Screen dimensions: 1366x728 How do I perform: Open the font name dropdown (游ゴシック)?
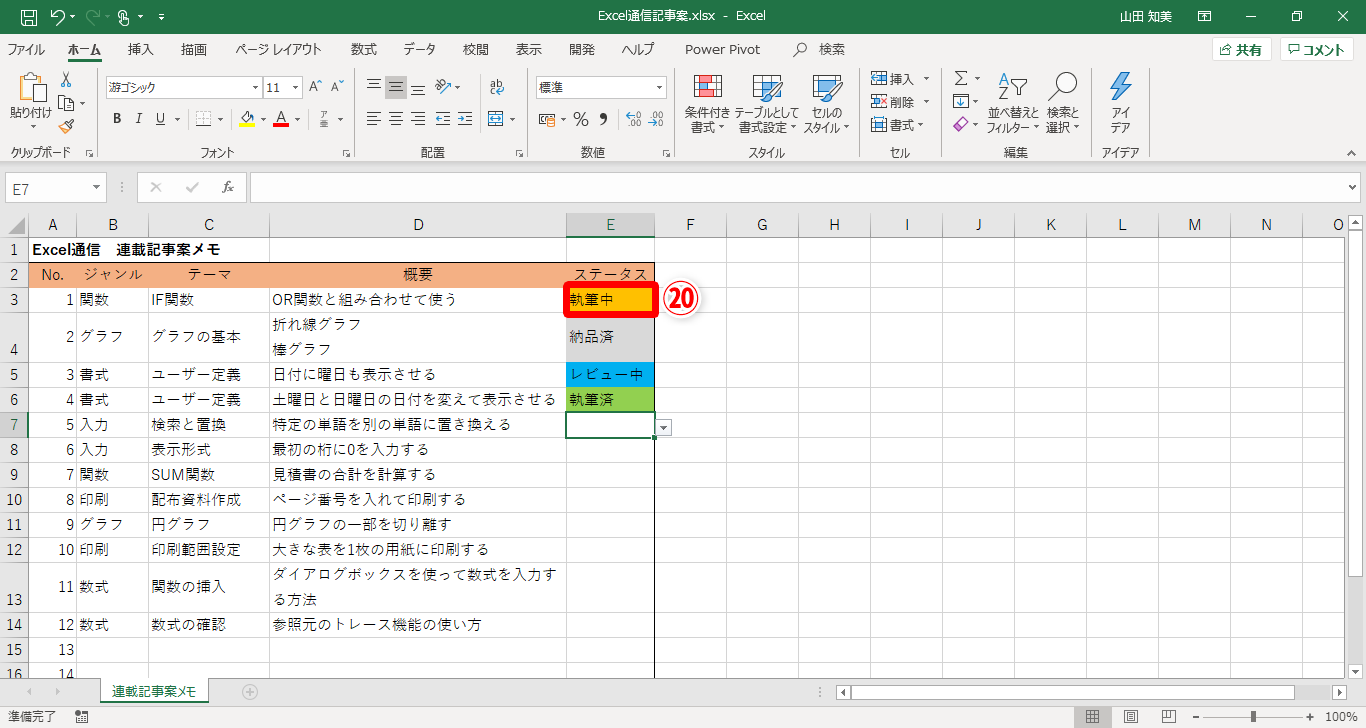(253, 87)
